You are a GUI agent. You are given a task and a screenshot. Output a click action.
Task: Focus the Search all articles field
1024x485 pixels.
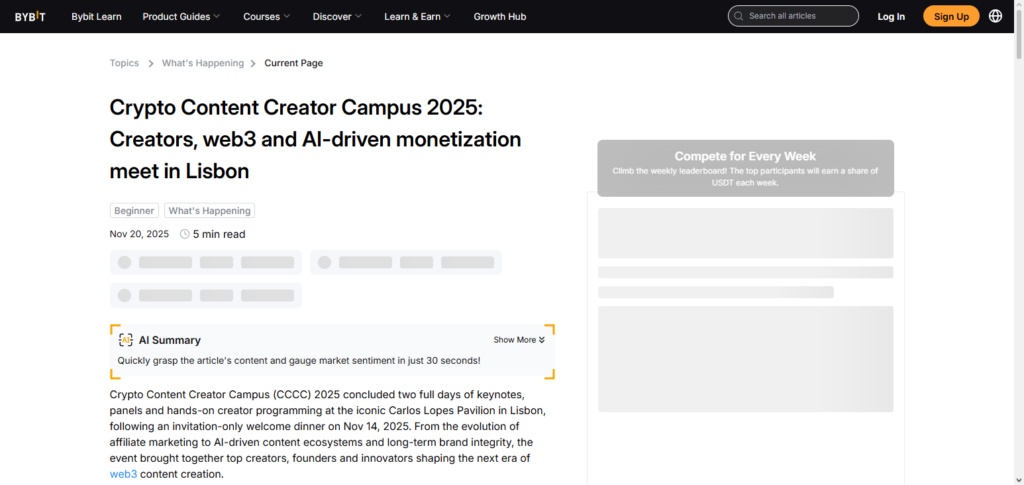pos(793,16)
